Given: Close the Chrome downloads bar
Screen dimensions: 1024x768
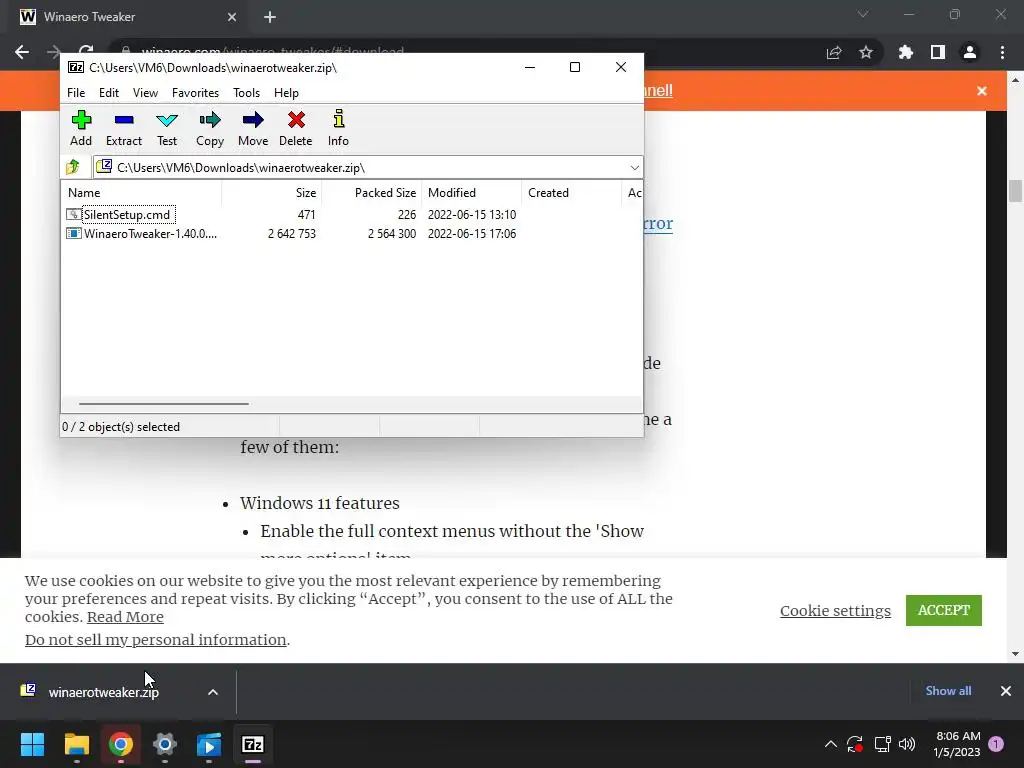Looking at the screenshot, I should click(1006, 690).
